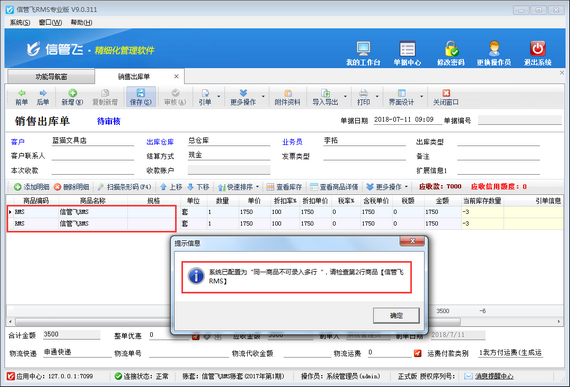Viewport: 570px width, 387px height.
Task: Expand the 引单 dropdown arrow
Action: [219, 97]
